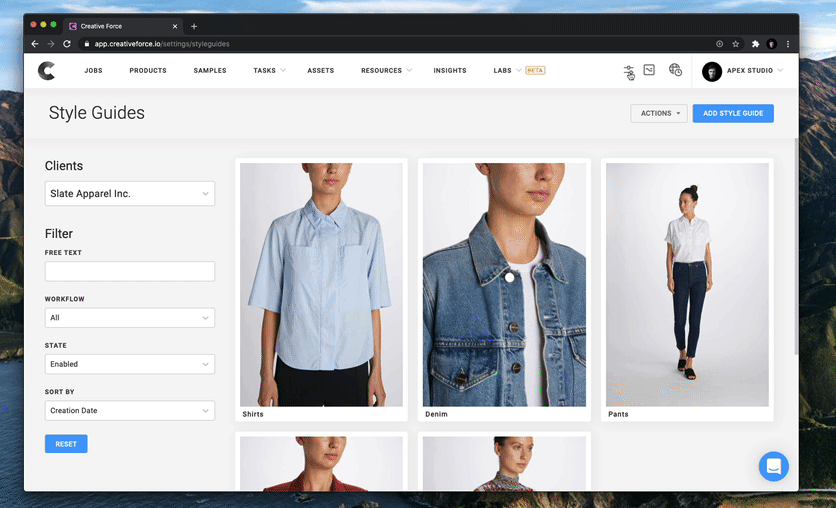
Task: Expand the Resources menu
Action: coord(386,70)
